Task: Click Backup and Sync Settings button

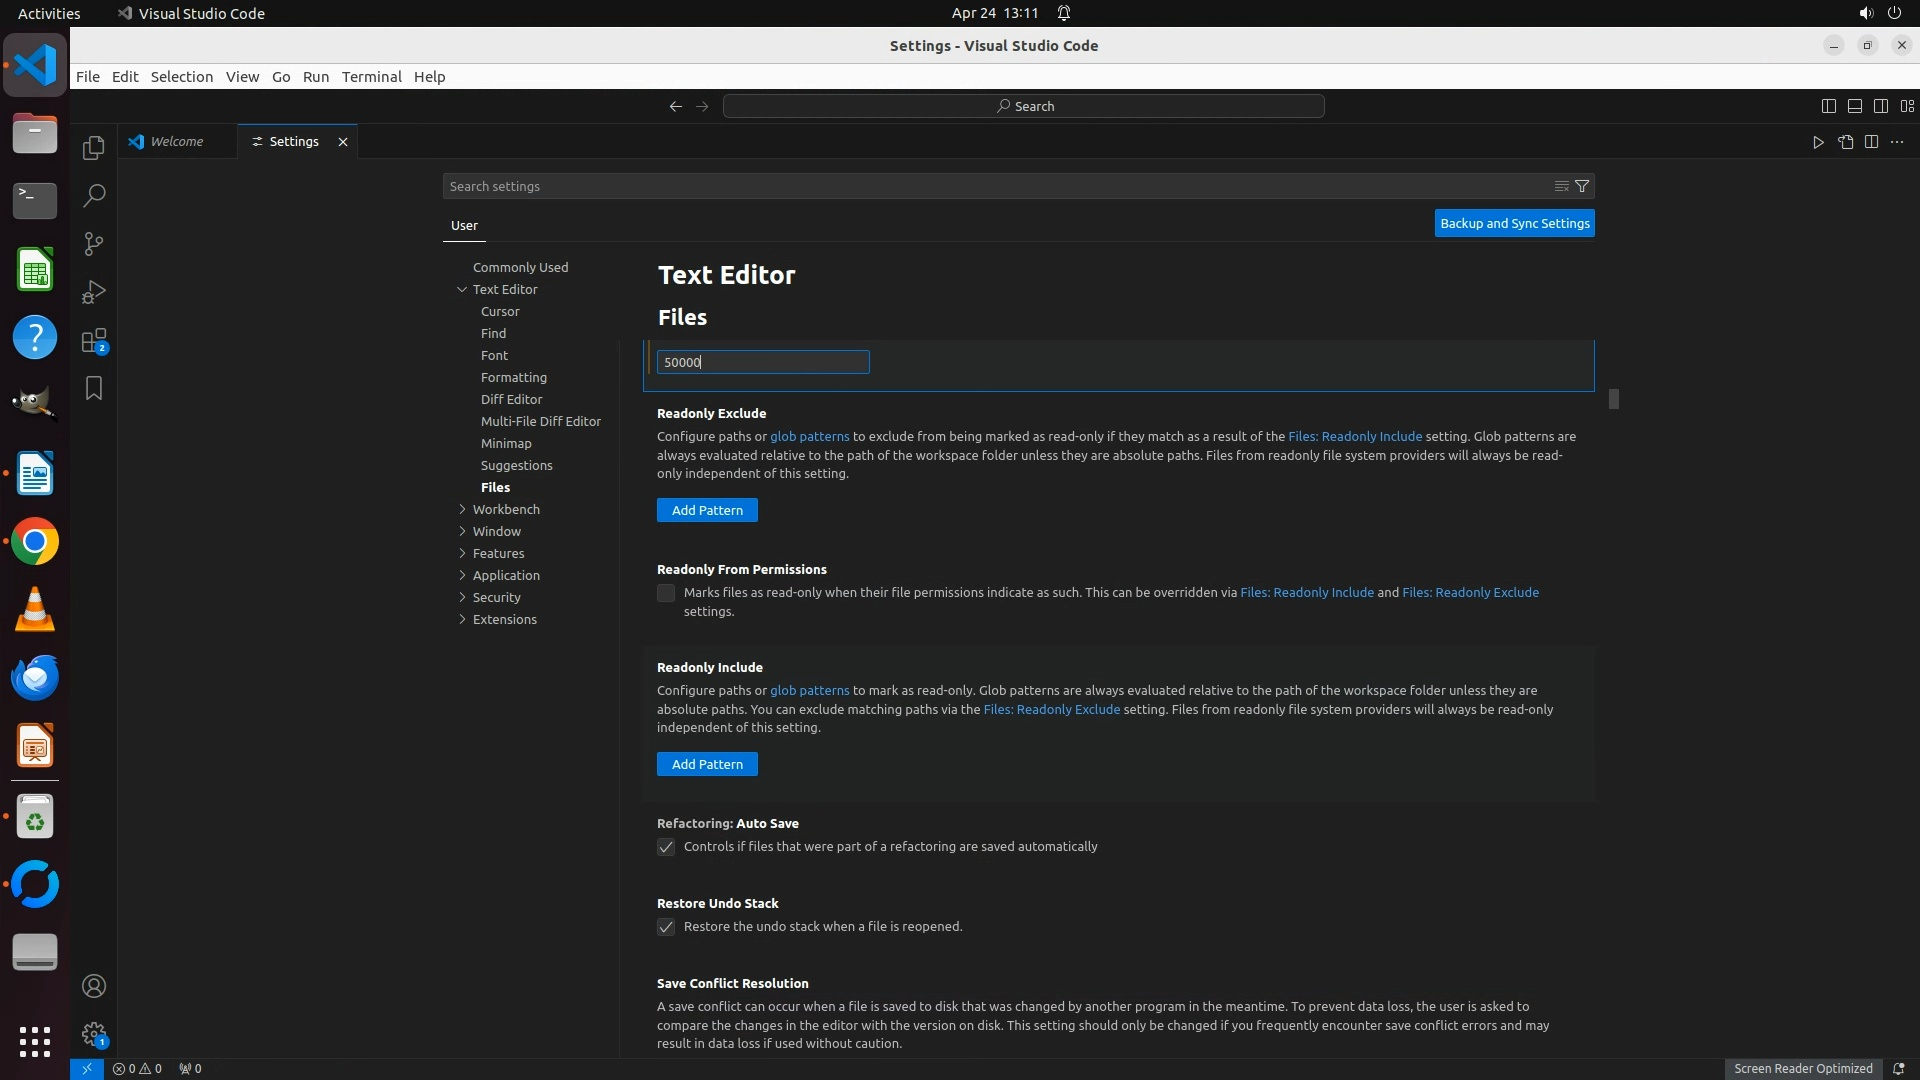Action: pyautogui.click(x=1514, y=223)
